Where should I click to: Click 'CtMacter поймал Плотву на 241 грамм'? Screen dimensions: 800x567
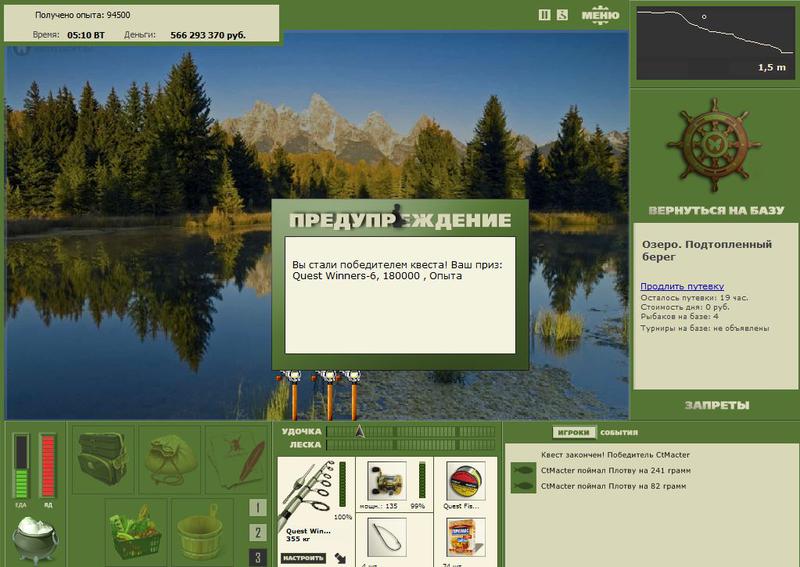click(x=616, y=471)
